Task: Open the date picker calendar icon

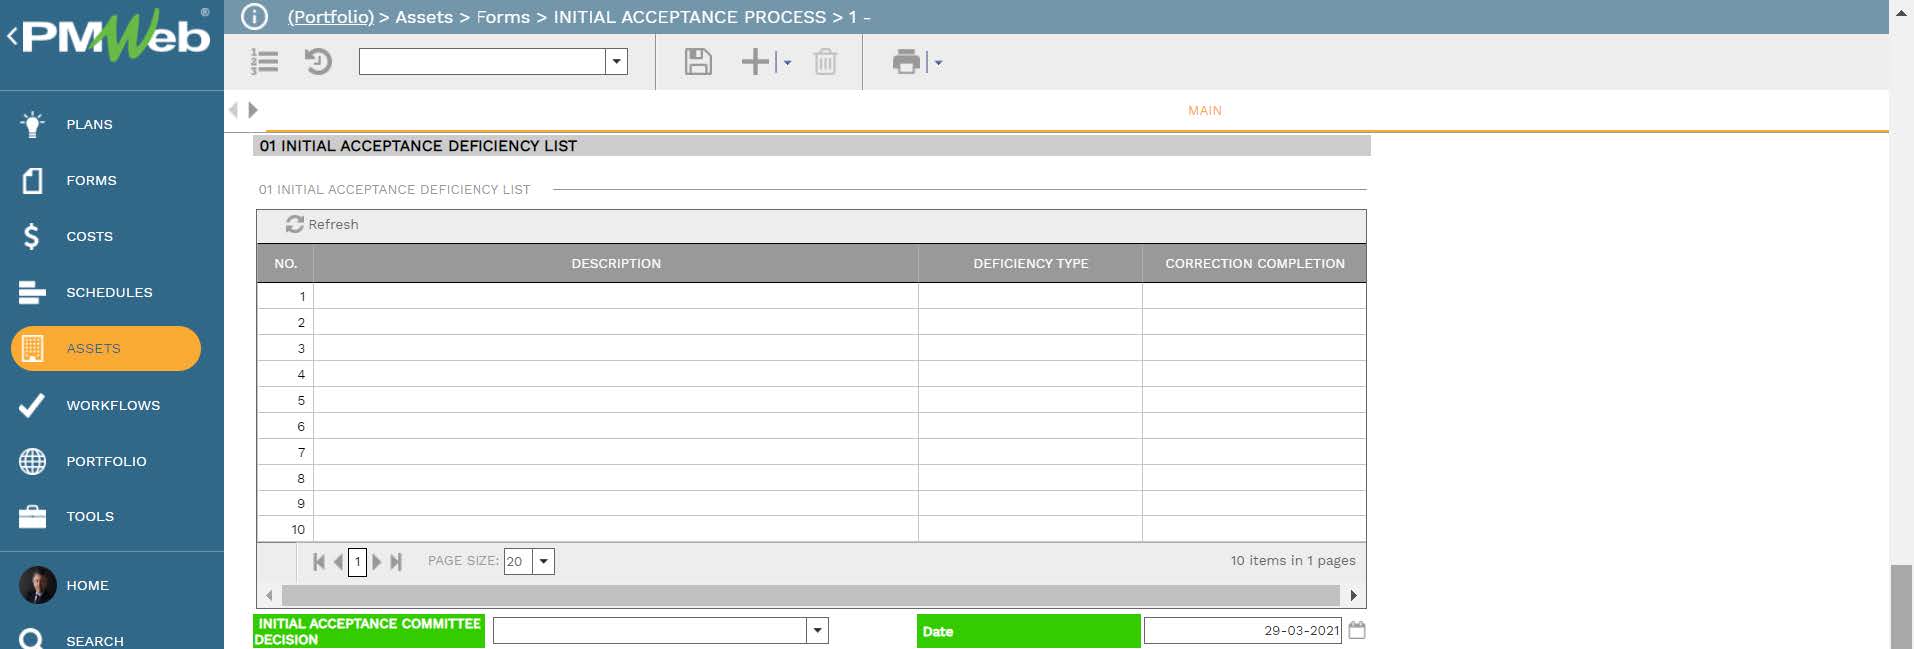Action: 1357,630
